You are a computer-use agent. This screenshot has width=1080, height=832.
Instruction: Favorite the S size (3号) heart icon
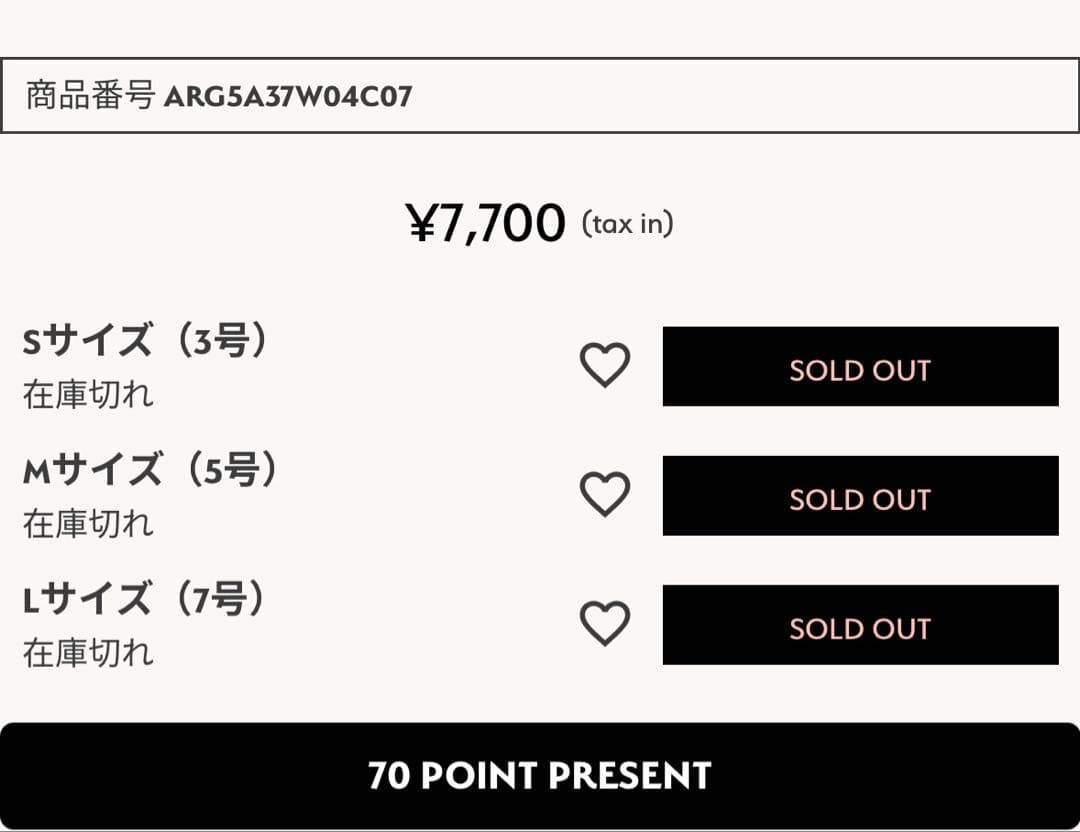coord(605,366)
